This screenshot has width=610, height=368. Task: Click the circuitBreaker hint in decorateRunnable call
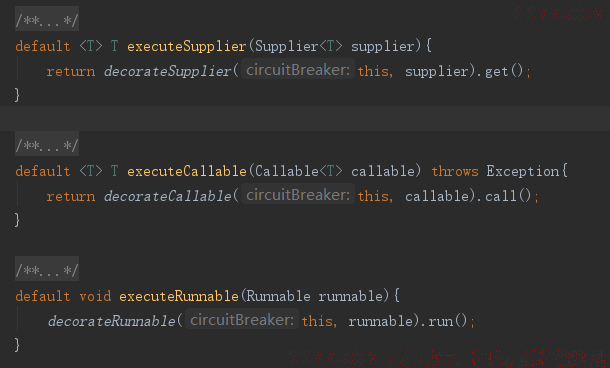pyautogui.click(x=242, y=320)
